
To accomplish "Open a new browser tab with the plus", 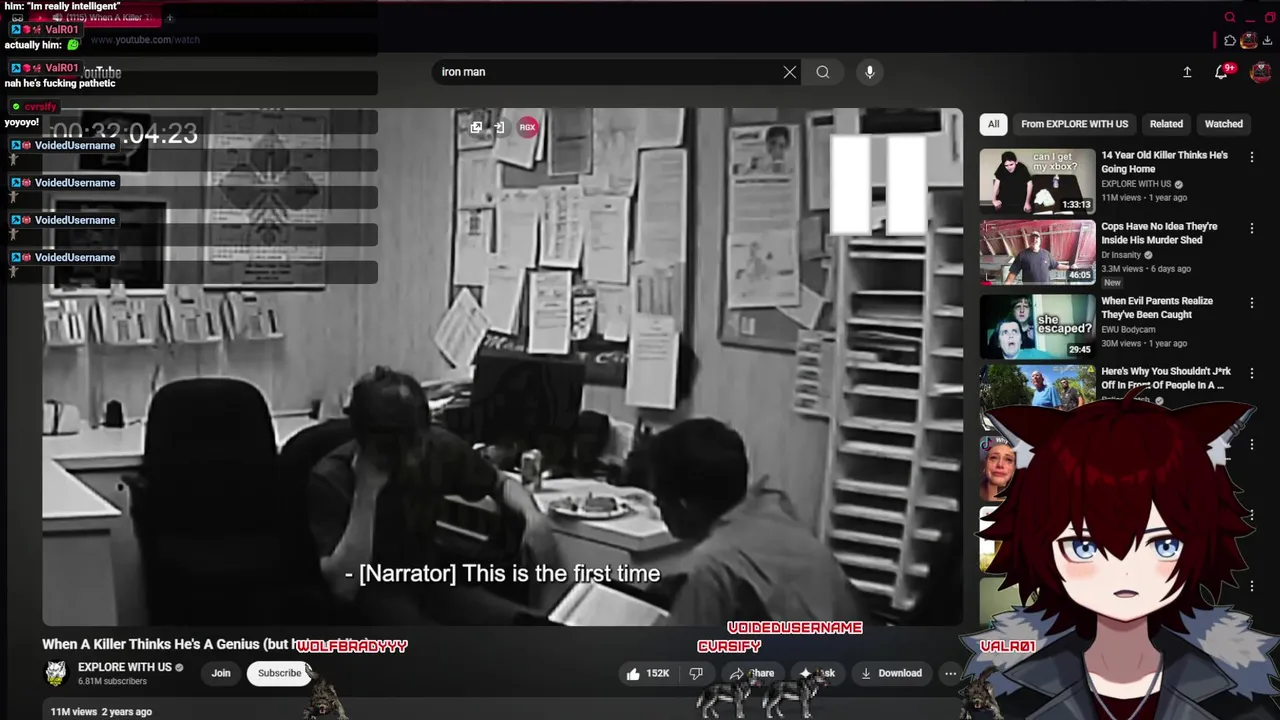I will (170, 17).
